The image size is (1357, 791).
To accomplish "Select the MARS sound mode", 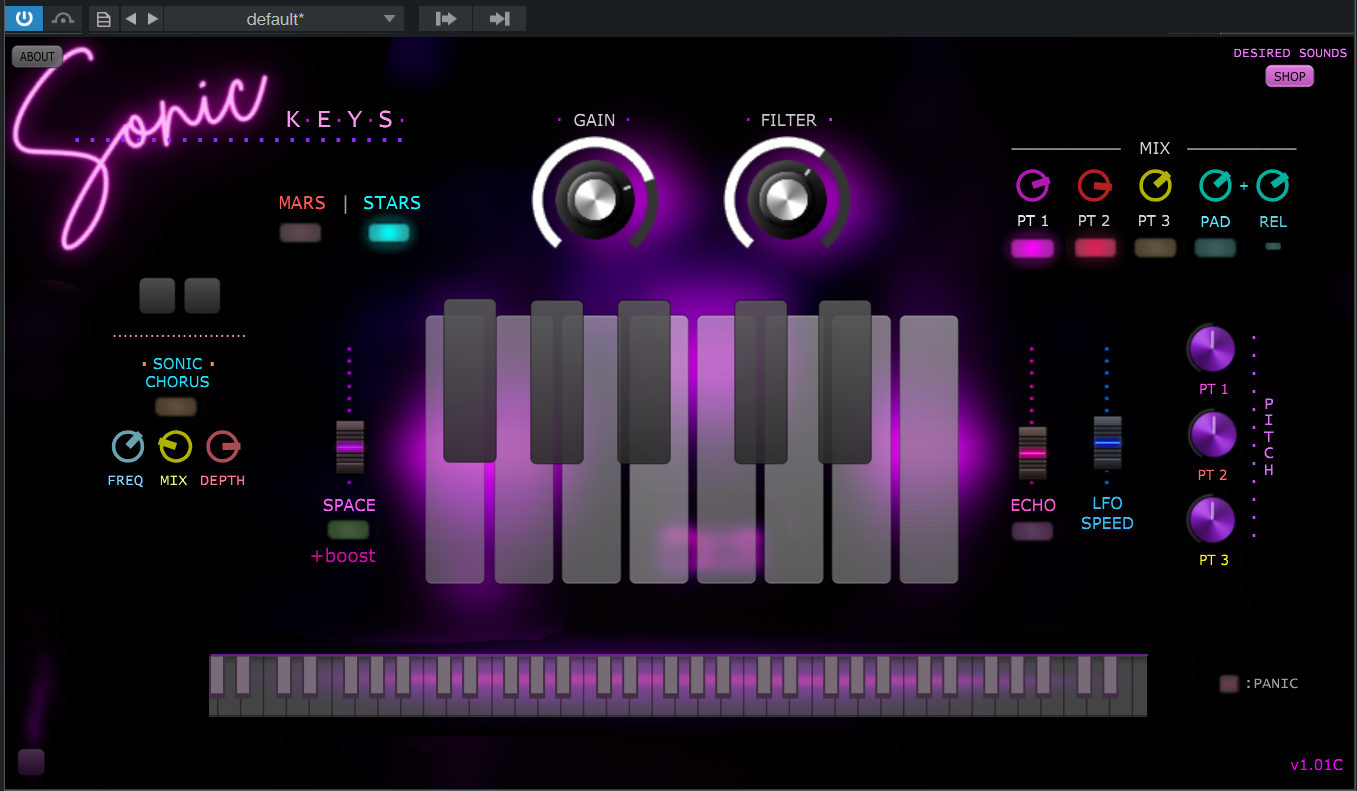I will (x=301, y=232).
